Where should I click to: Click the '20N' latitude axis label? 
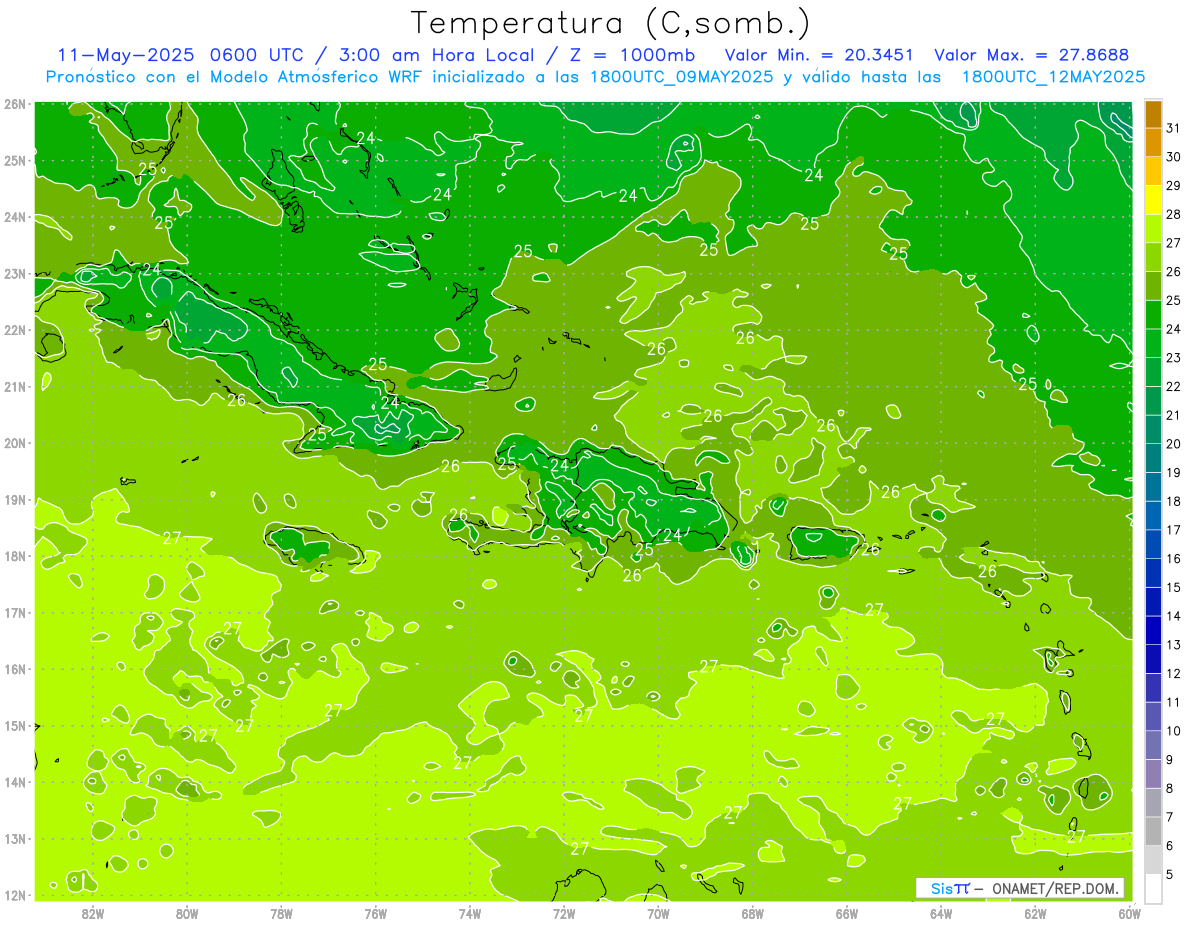point(15,443)
